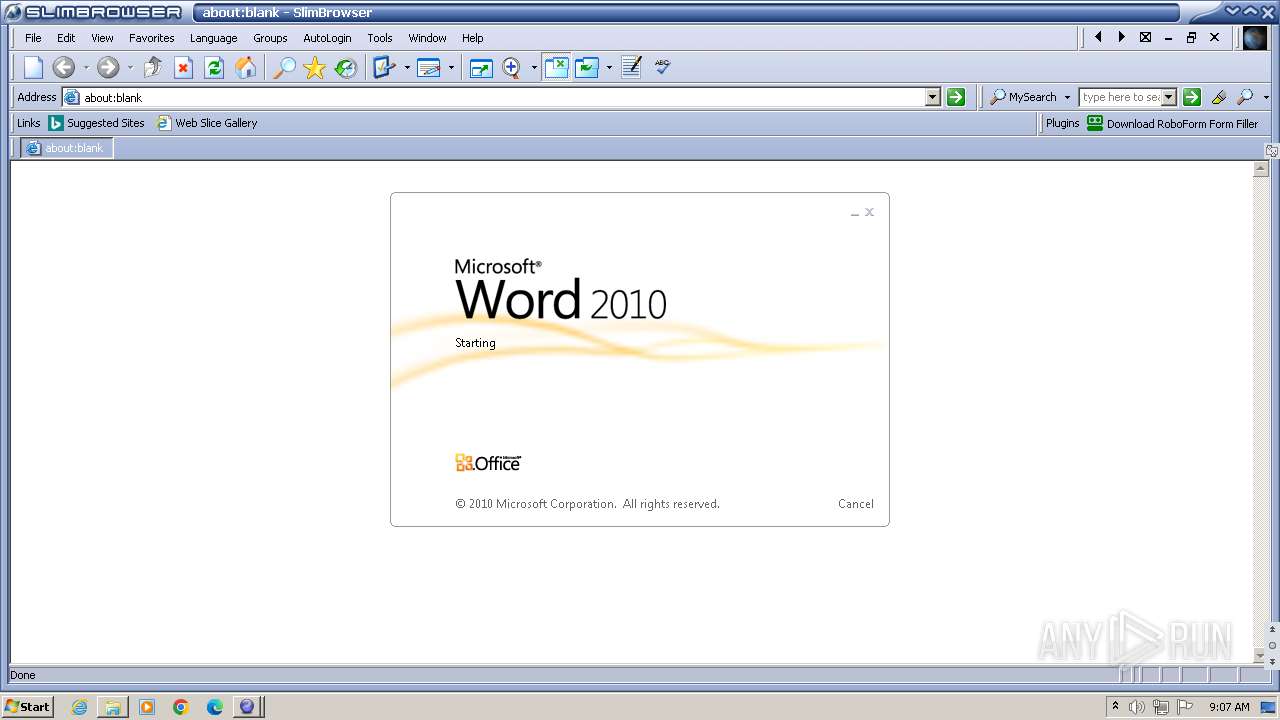1280x720 pixels.
Task: Click the Windows Start button
Action: (27, 706)
